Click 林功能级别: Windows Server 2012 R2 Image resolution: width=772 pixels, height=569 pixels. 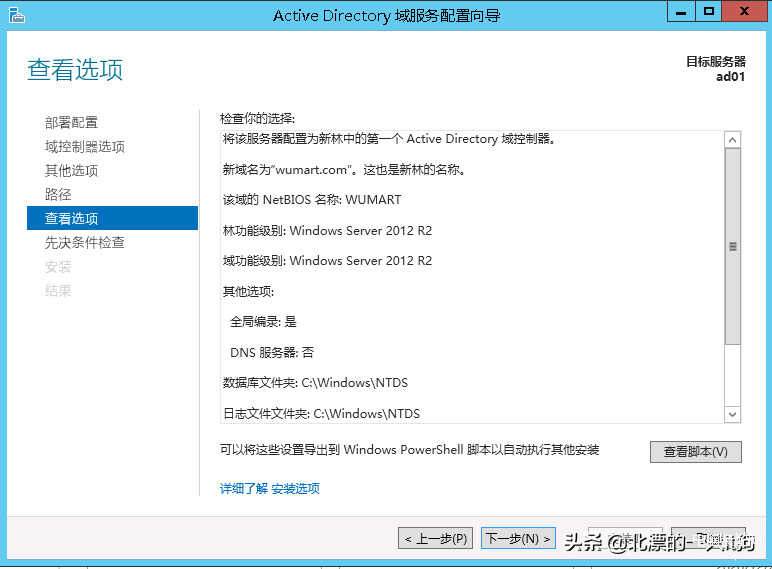pyautogui.click(x=327, y=231)
